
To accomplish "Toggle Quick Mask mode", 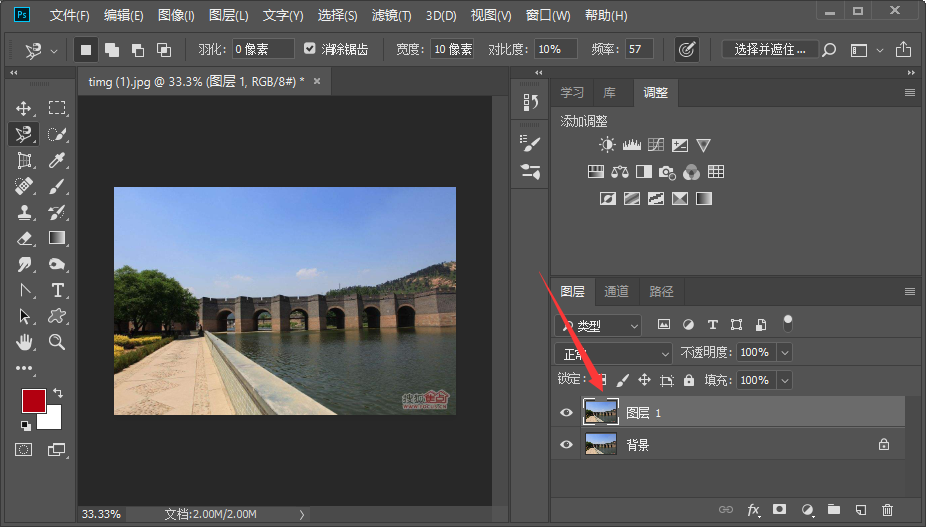I will (24, 450).
